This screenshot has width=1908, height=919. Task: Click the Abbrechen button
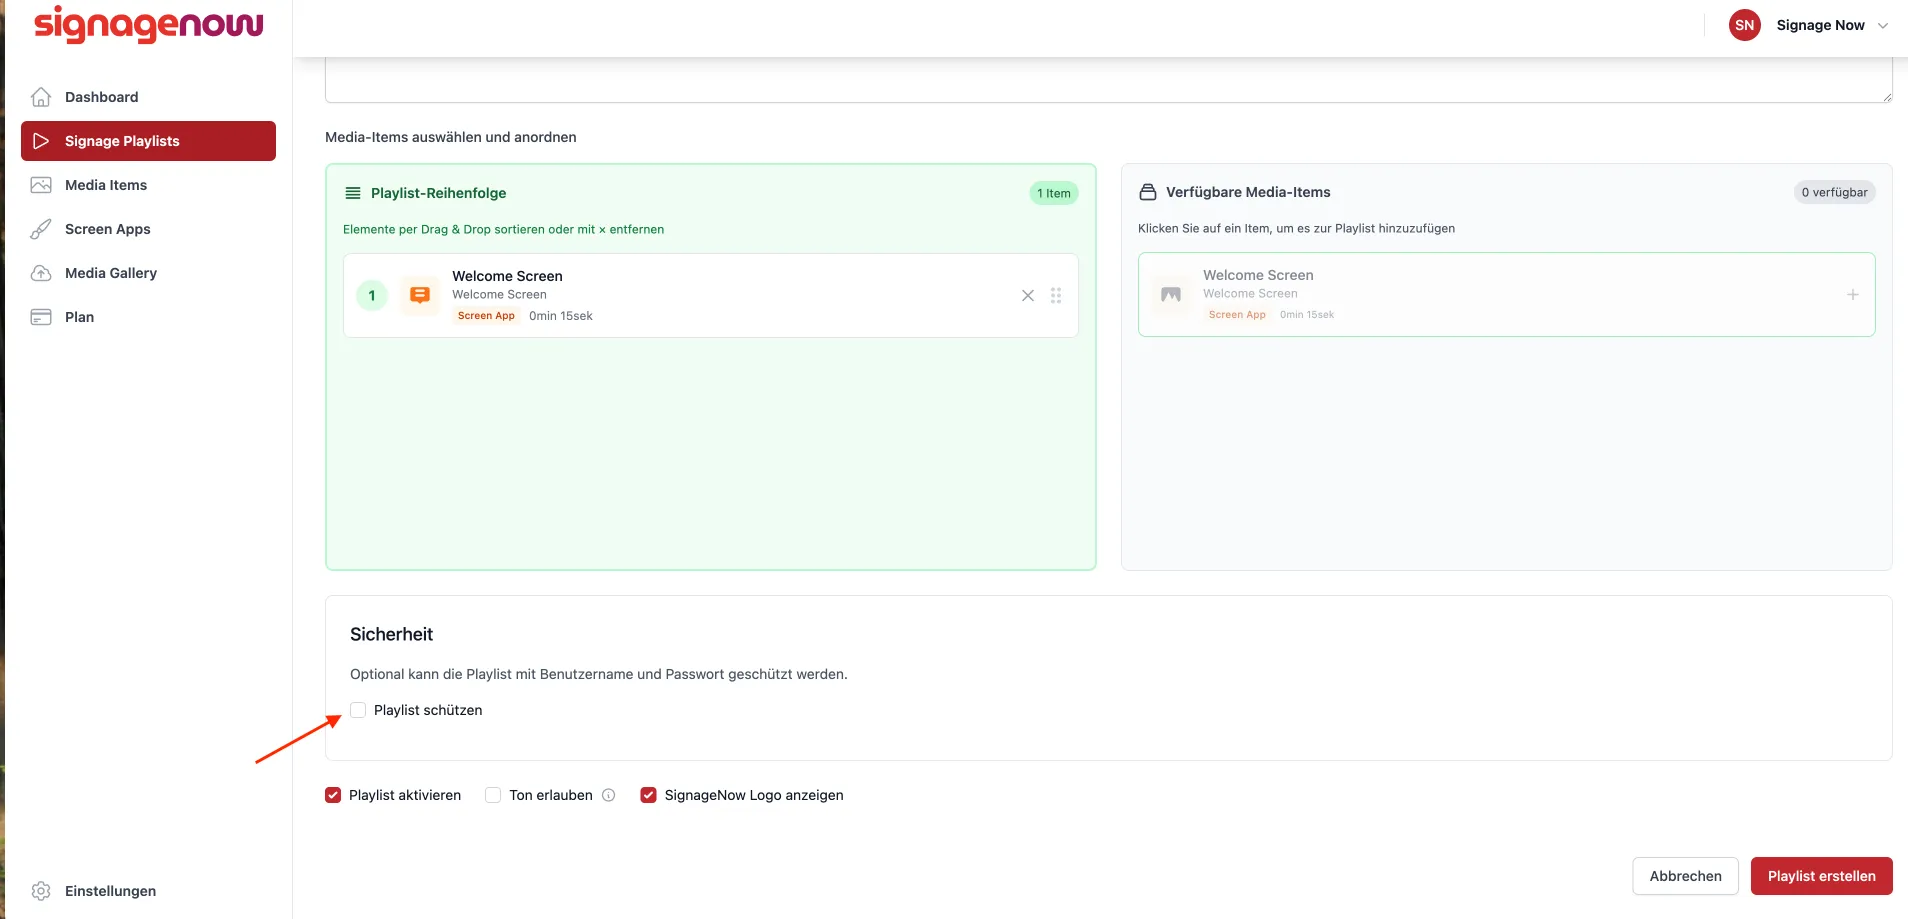point(1686,876)
